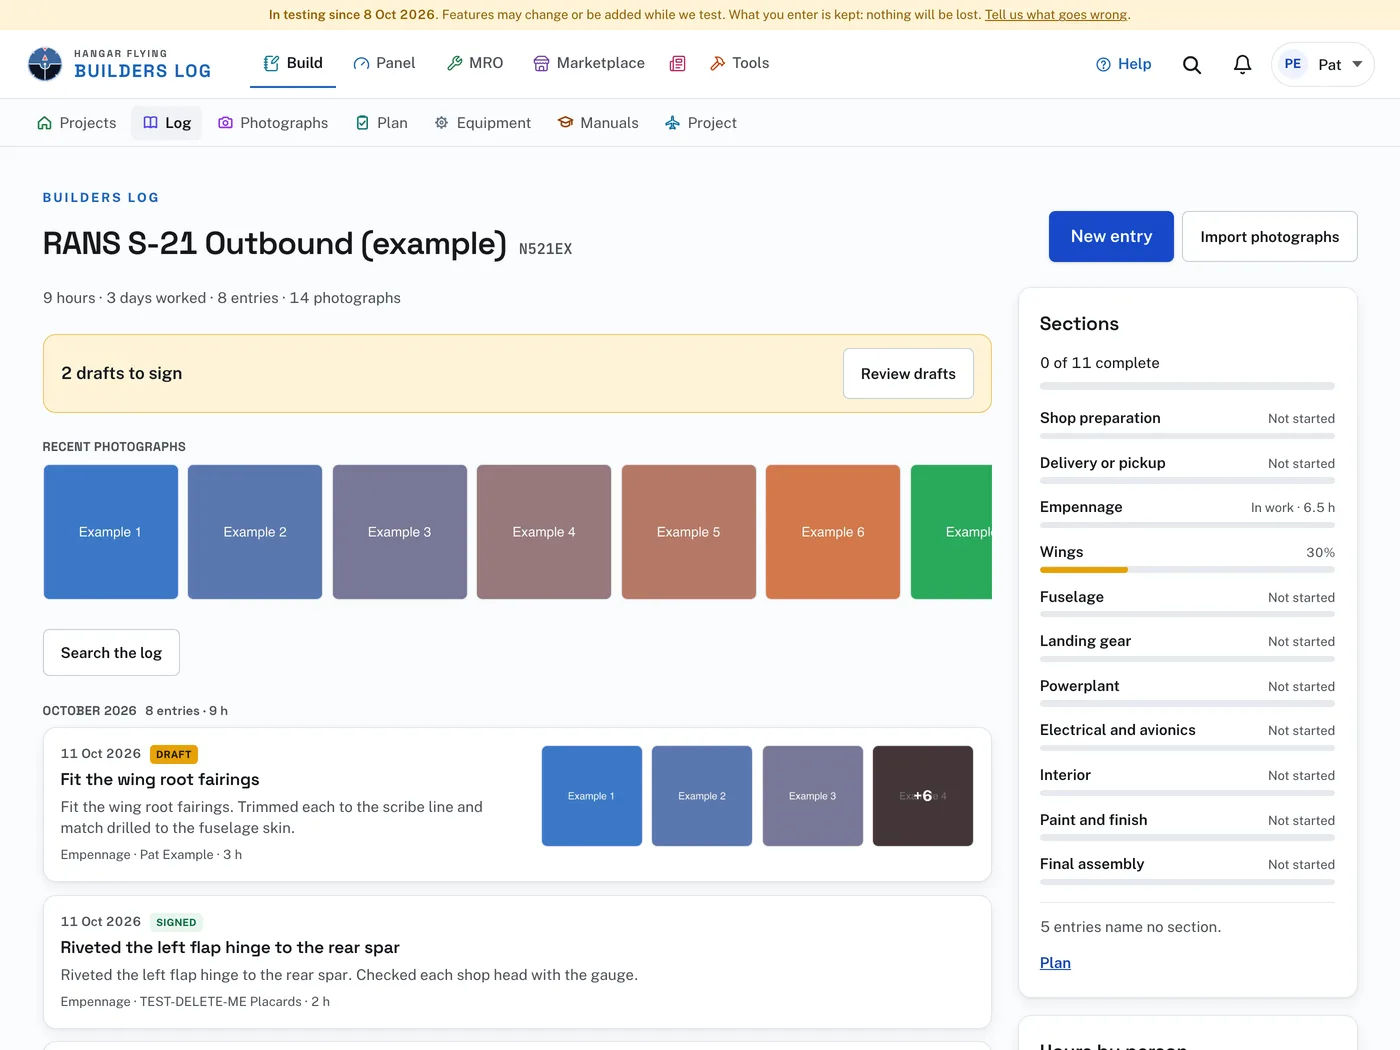The image size is (1400, 1050).
Task: Open recent photograph Example 3
Action: pyautogui.click(x=400, y=532)
